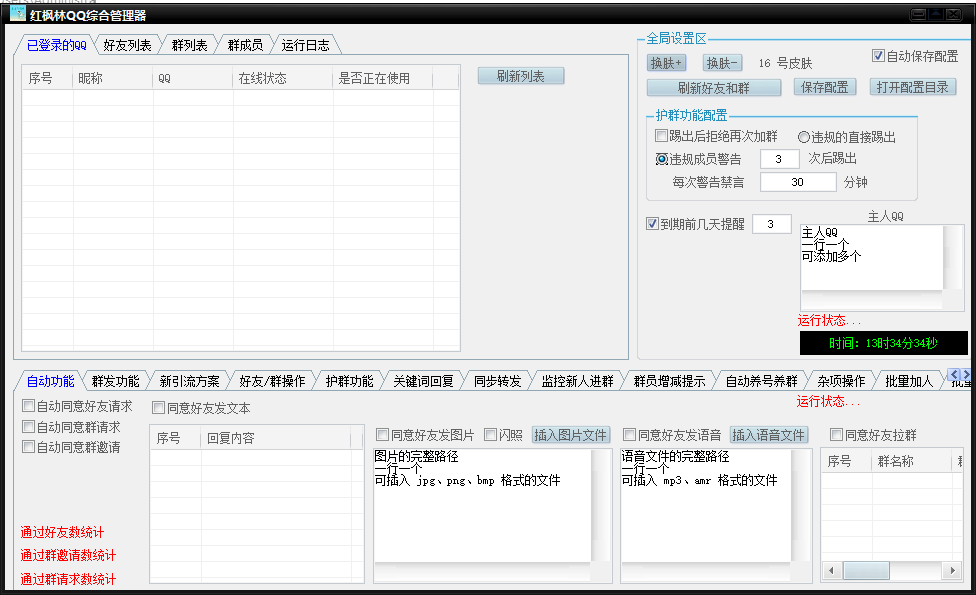Click 刷新好友和群 button
This screenshot has width=976, height=595.
[x=713, y=88]
